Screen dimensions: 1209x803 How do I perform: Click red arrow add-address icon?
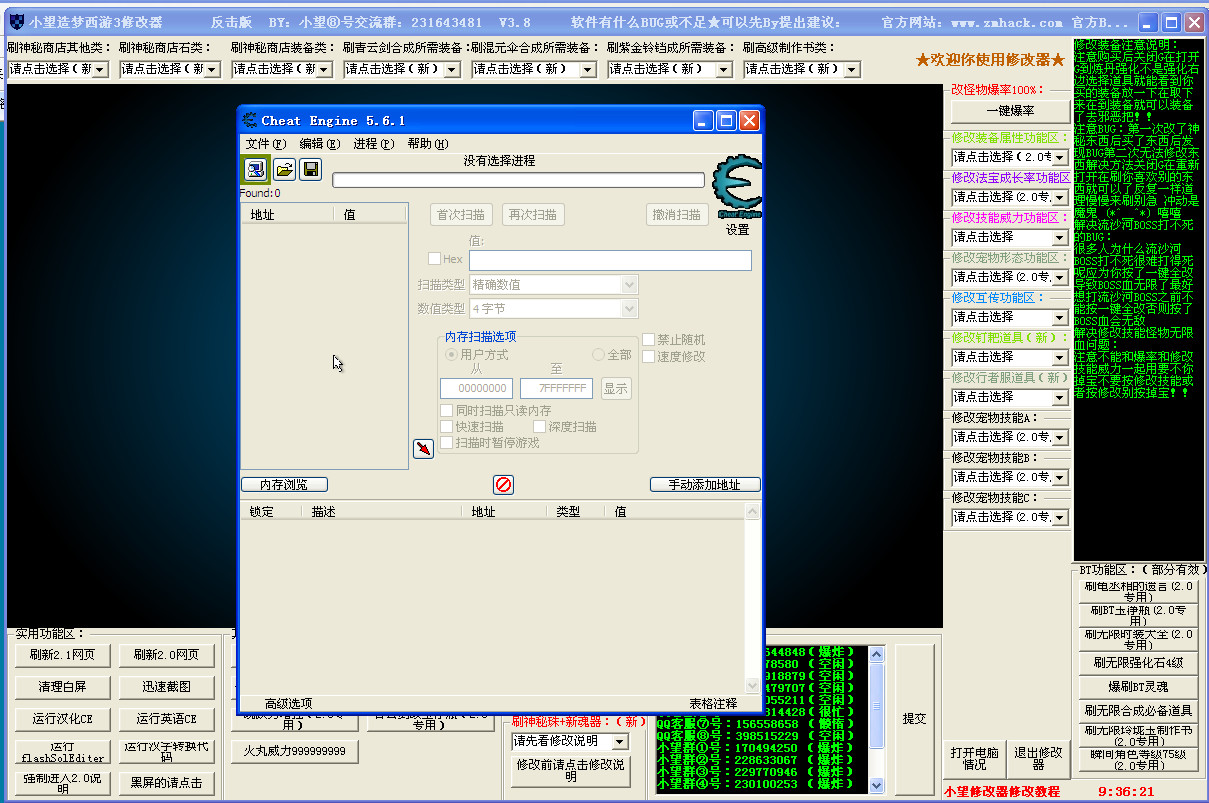(x=424, y=449)
